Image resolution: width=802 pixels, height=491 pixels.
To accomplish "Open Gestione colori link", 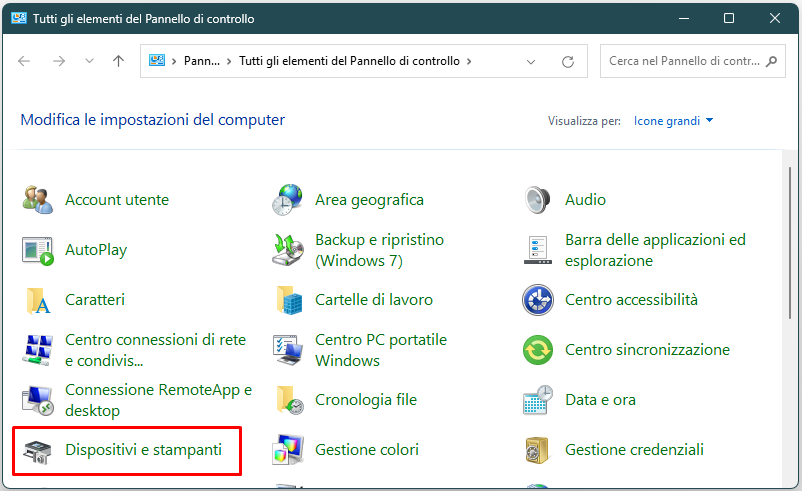I will point(367,450).
